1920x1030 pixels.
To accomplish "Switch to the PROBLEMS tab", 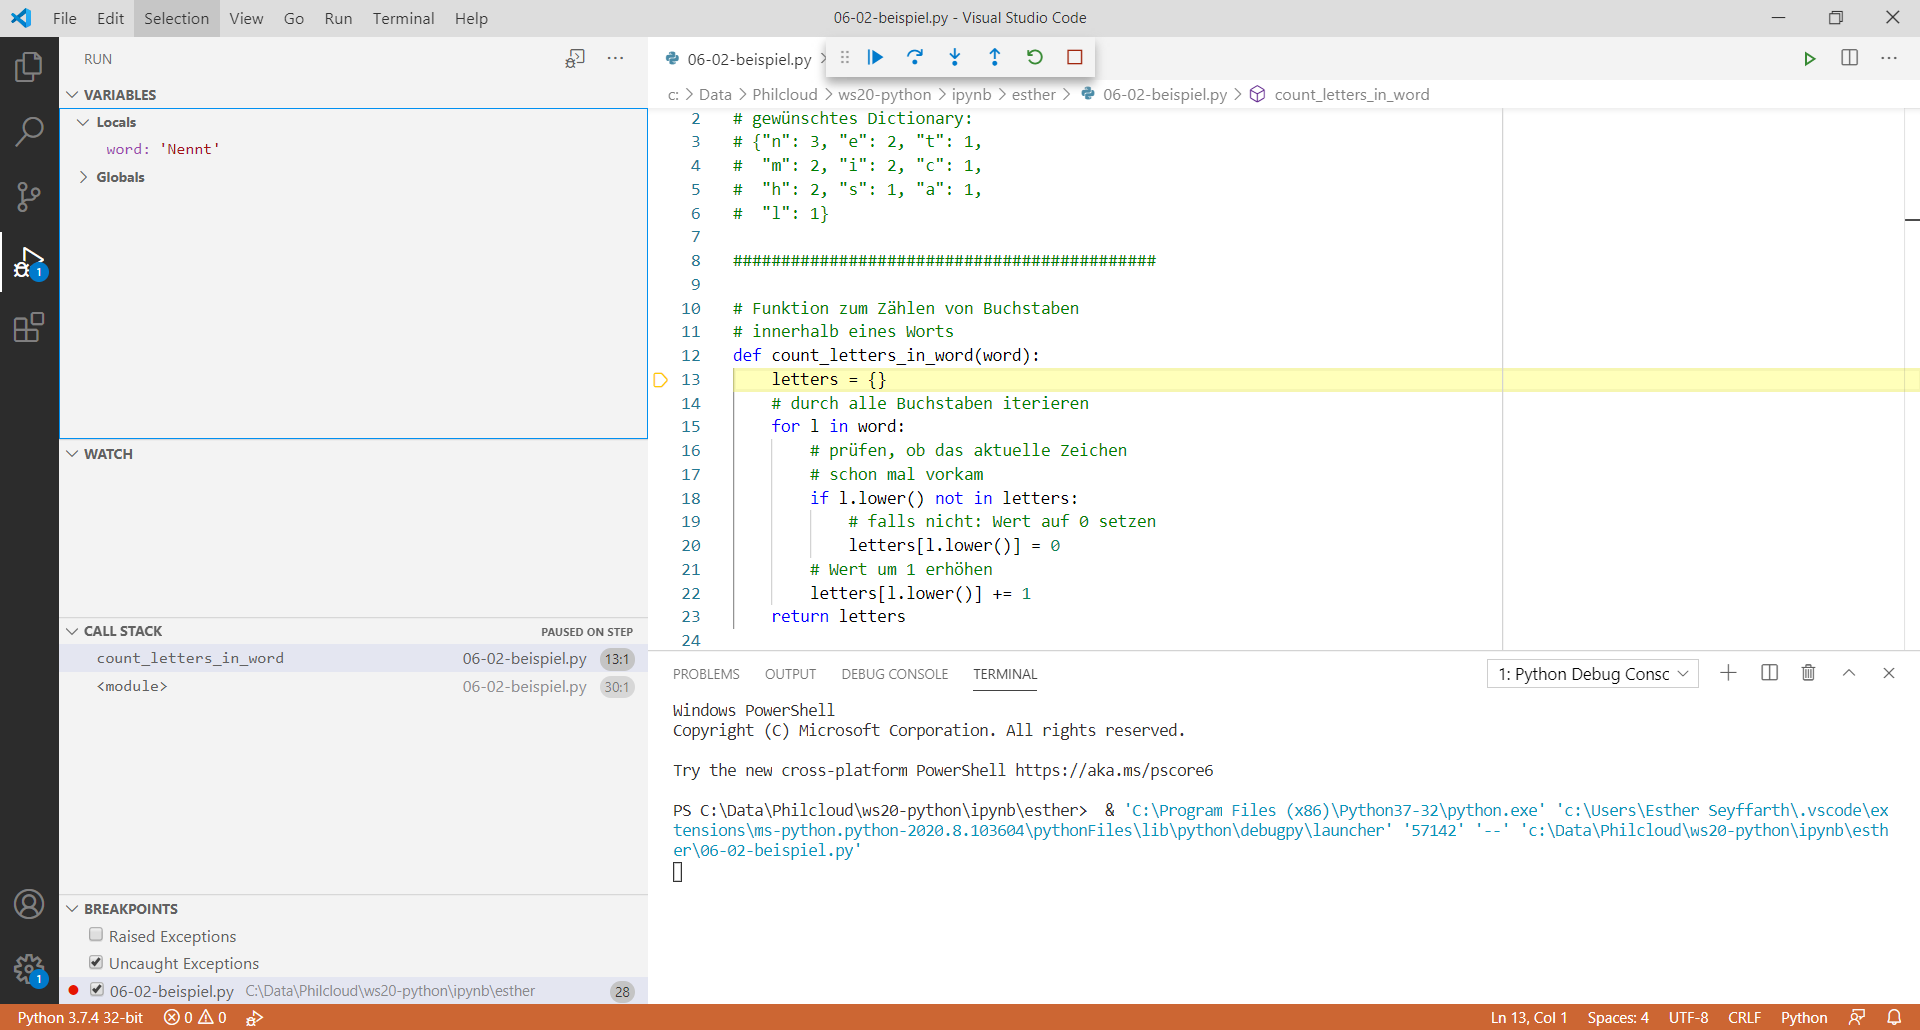I will 706,674.
